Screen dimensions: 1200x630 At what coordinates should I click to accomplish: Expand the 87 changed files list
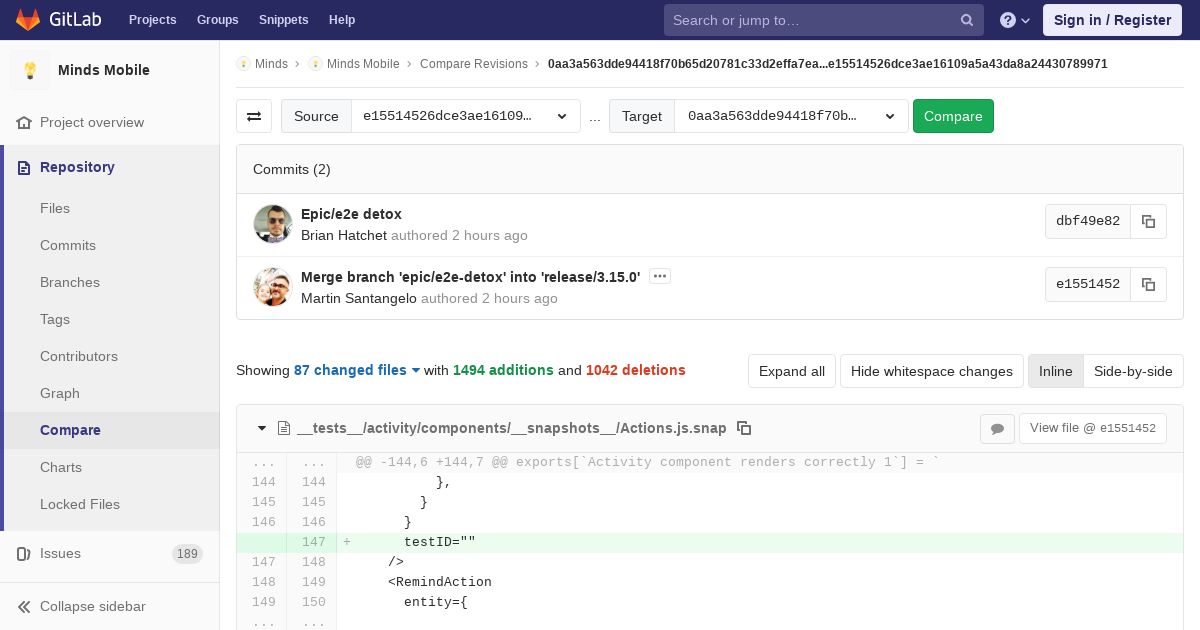pyautogui.click(x=357, y=370)
